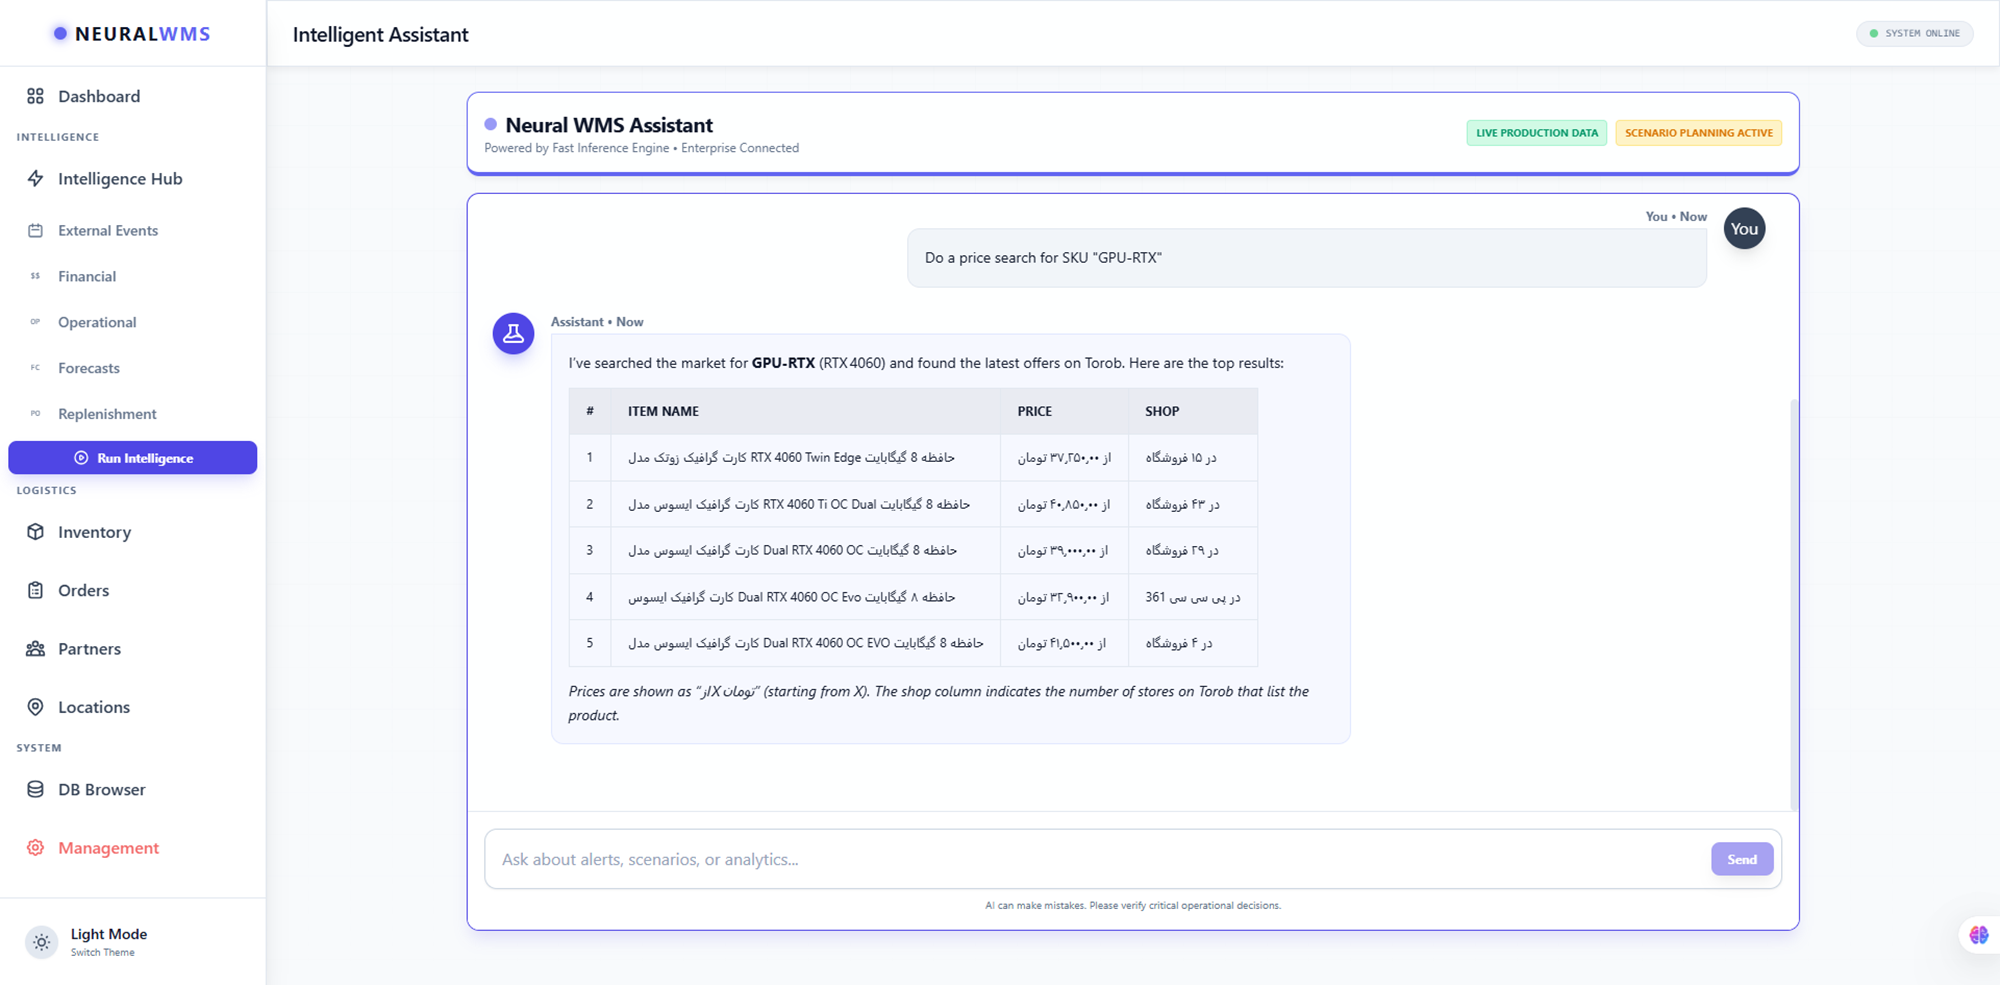Go to Operational section

coord(97,322)
